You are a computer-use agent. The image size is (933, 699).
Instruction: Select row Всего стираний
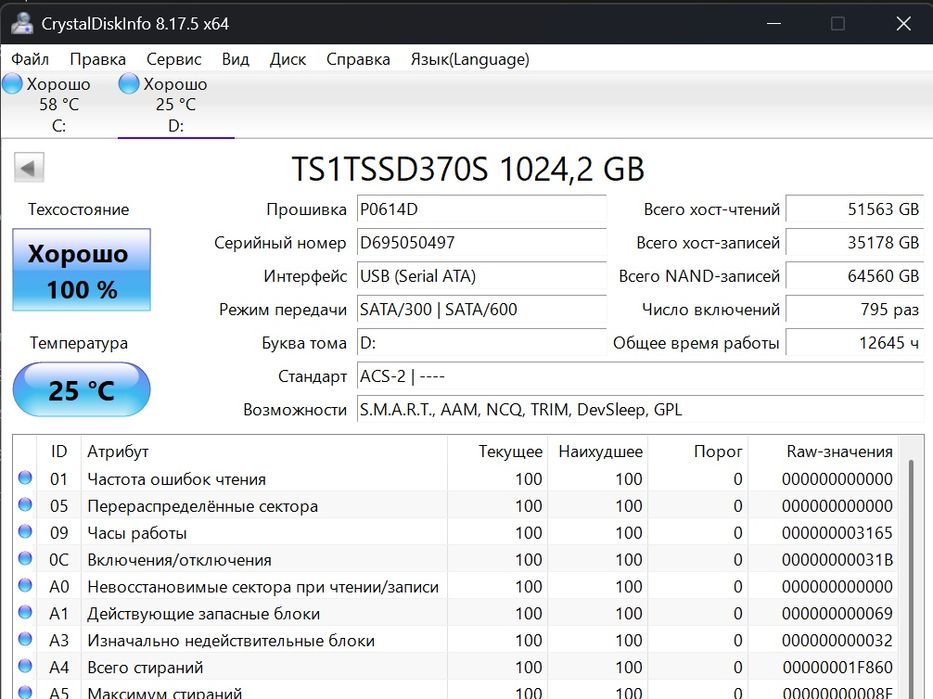click(x=456, y=667)
